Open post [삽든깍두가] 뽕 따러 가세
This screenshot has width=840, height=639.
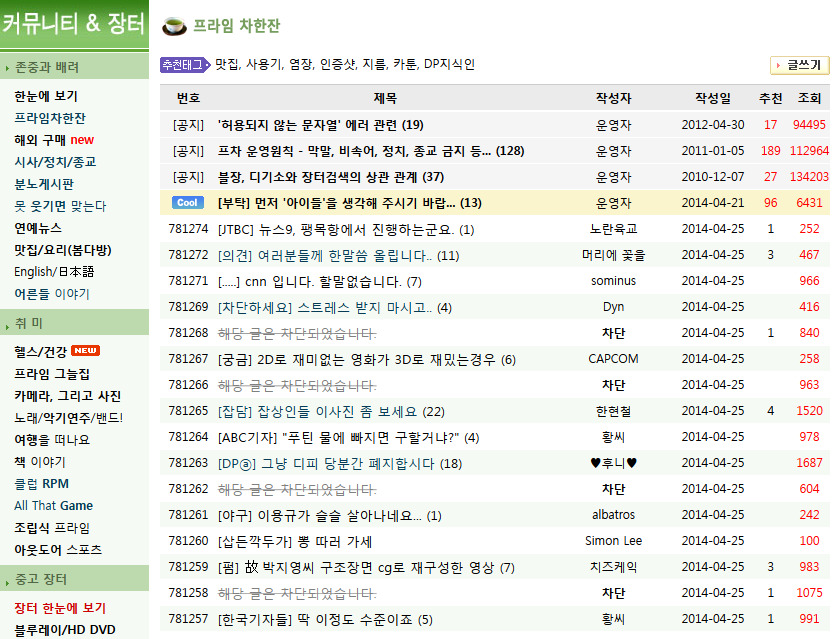point(295,542)
